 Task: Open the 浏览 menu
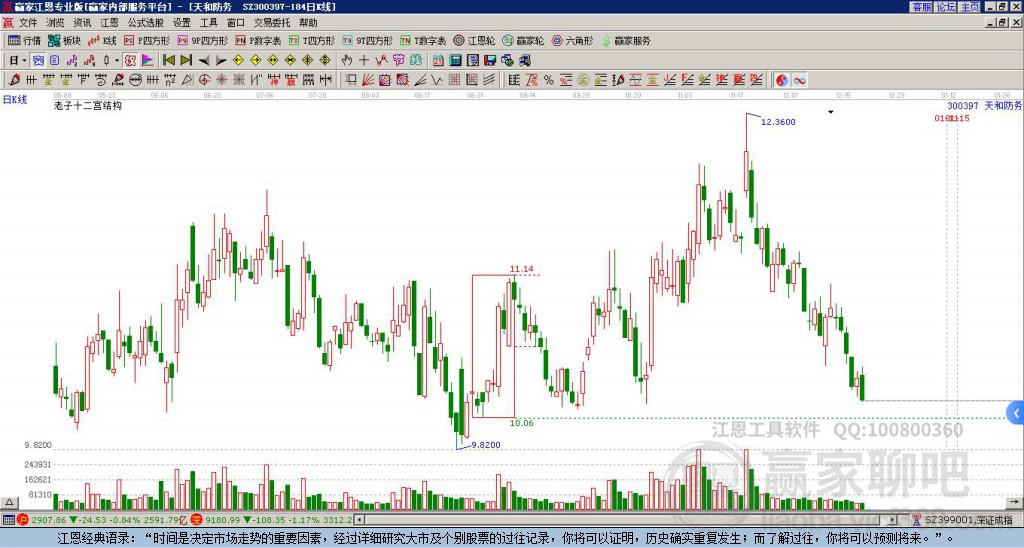click(56, 23)
